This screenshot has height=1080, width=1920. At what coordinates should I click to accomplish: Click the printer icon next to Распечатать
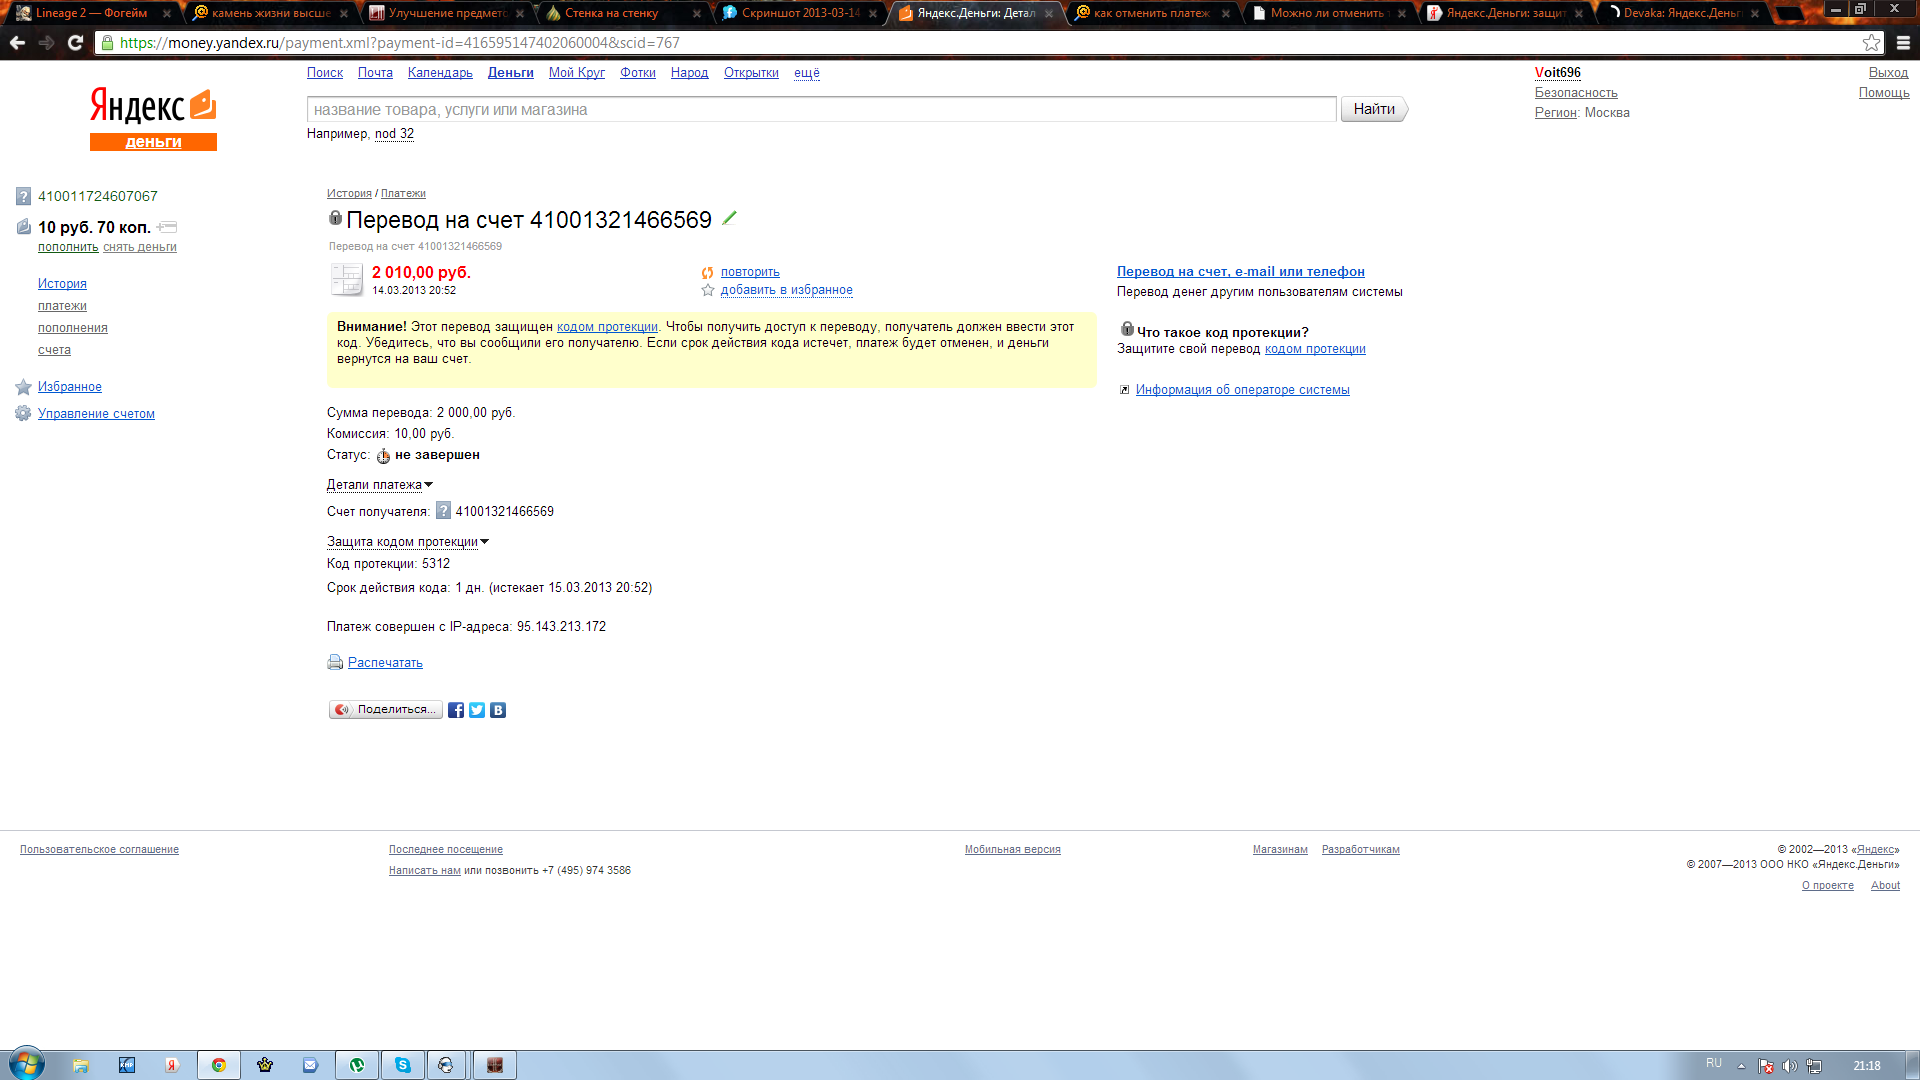[x=335, y=662]
